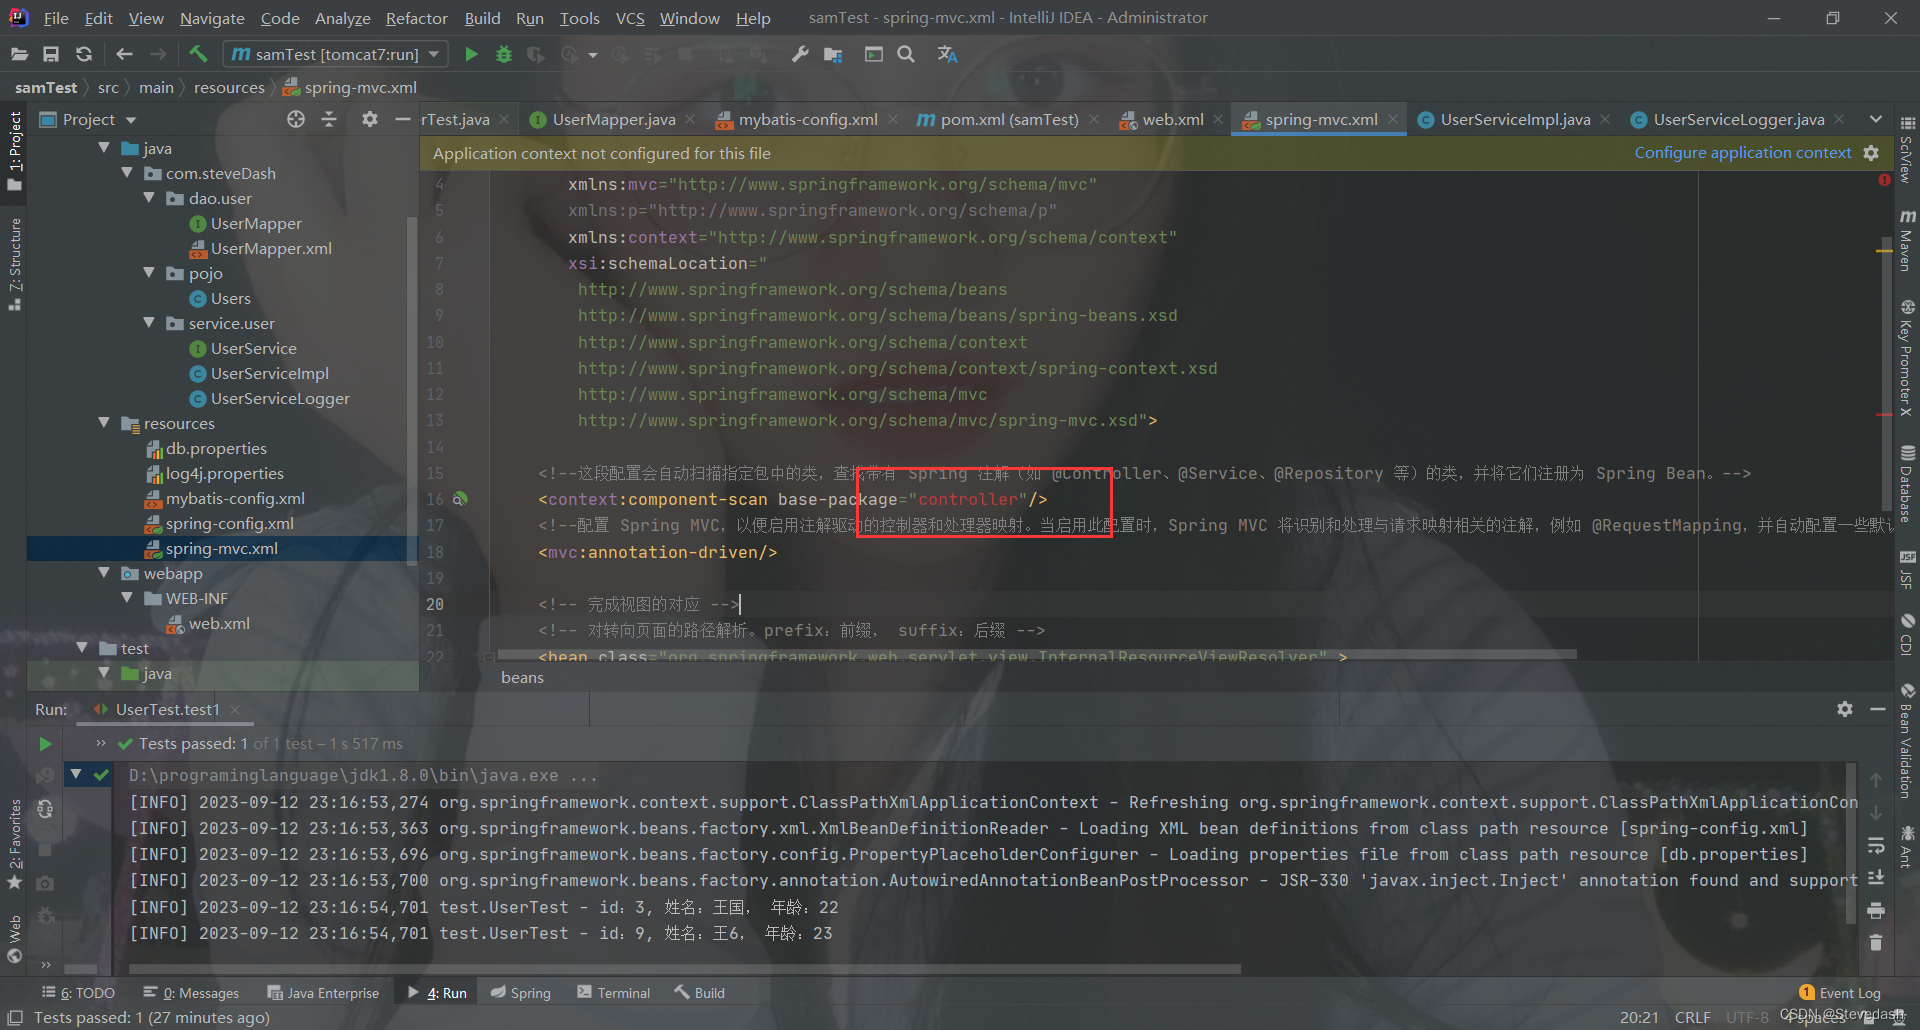Close the spring-mvc.xml tab

1393,119
